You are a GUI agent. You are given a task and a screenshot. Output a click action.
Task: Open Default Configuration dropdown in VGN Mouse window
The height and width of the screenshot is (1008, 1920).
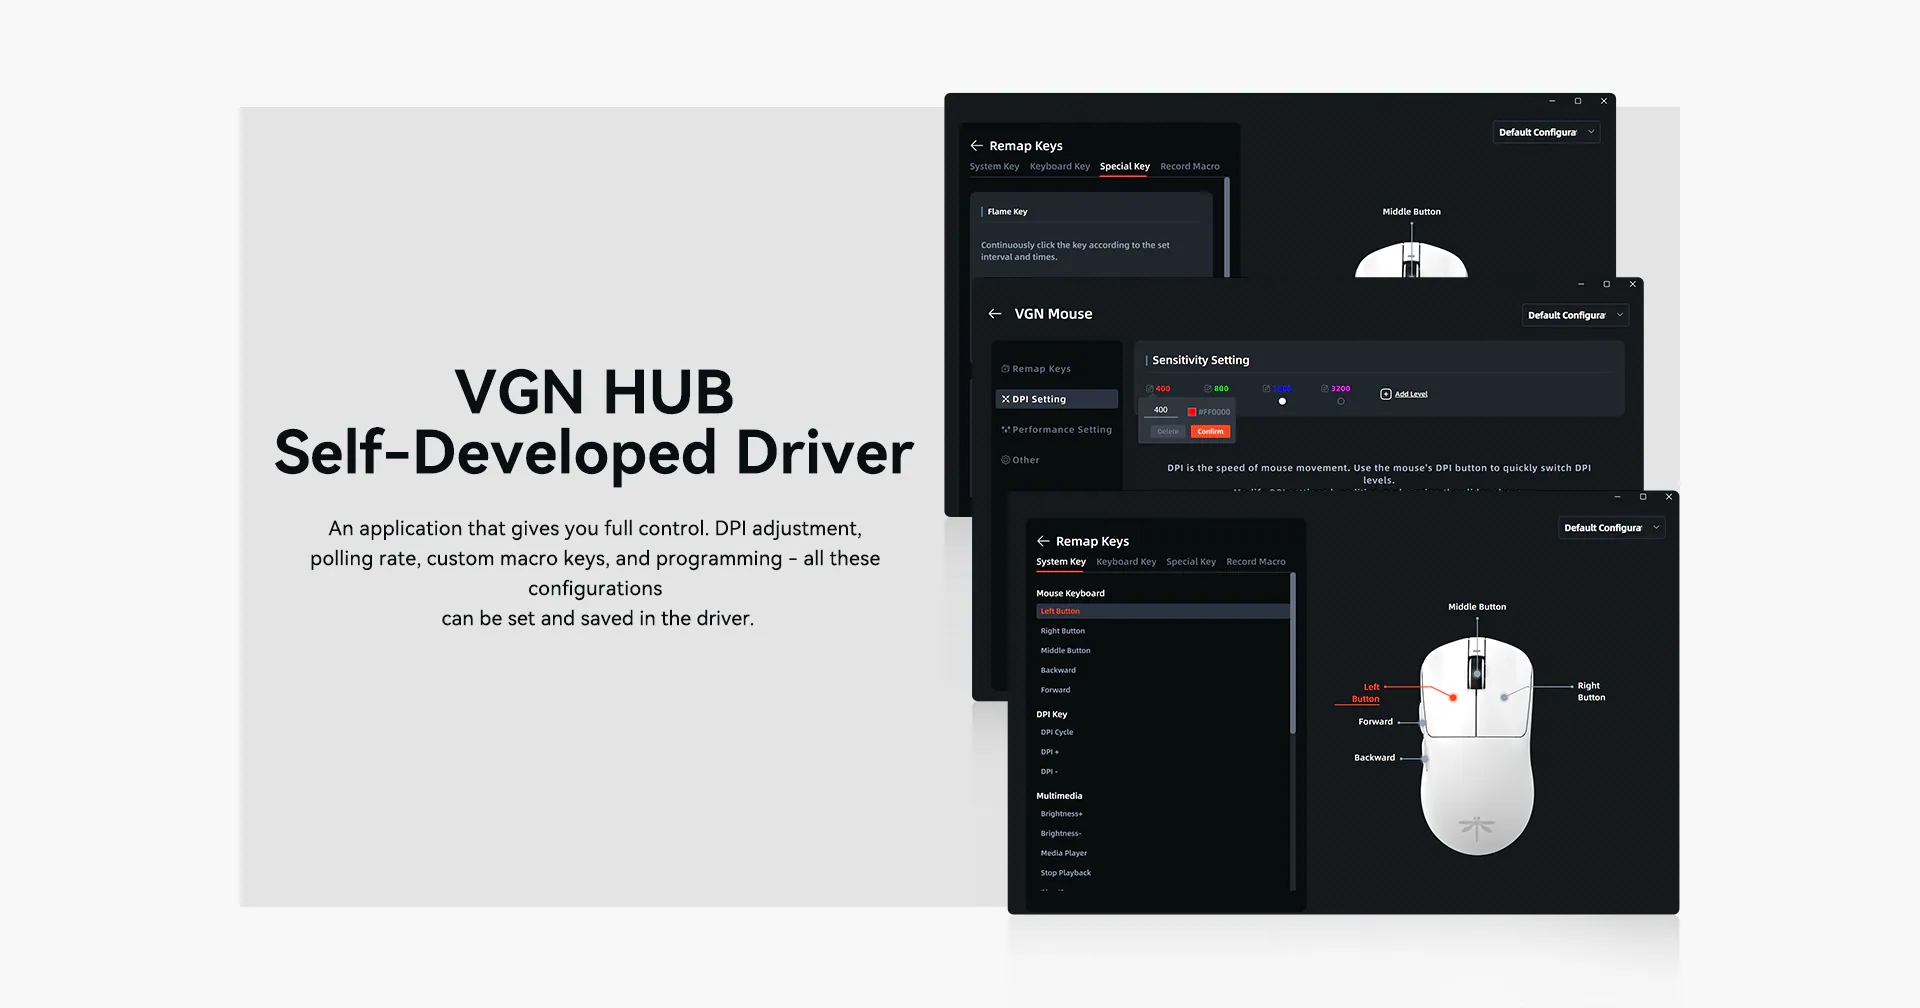click(1576, 315)
